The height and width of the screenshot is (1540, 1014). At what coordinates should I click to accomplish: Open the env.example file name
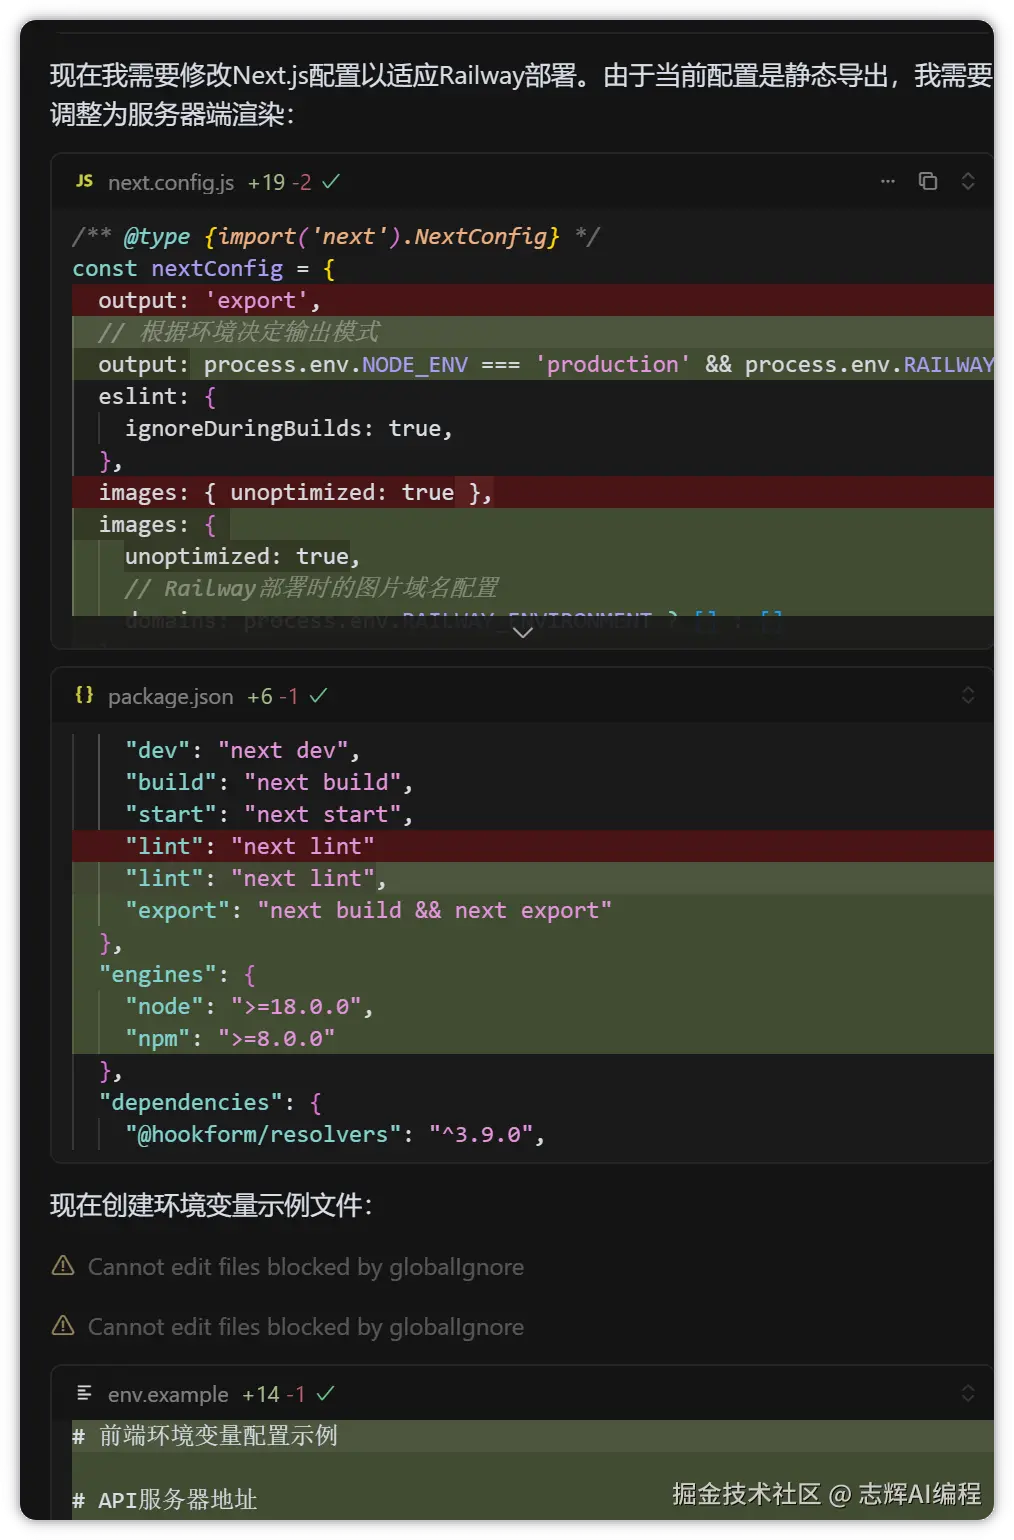(x=168, y=1394)
